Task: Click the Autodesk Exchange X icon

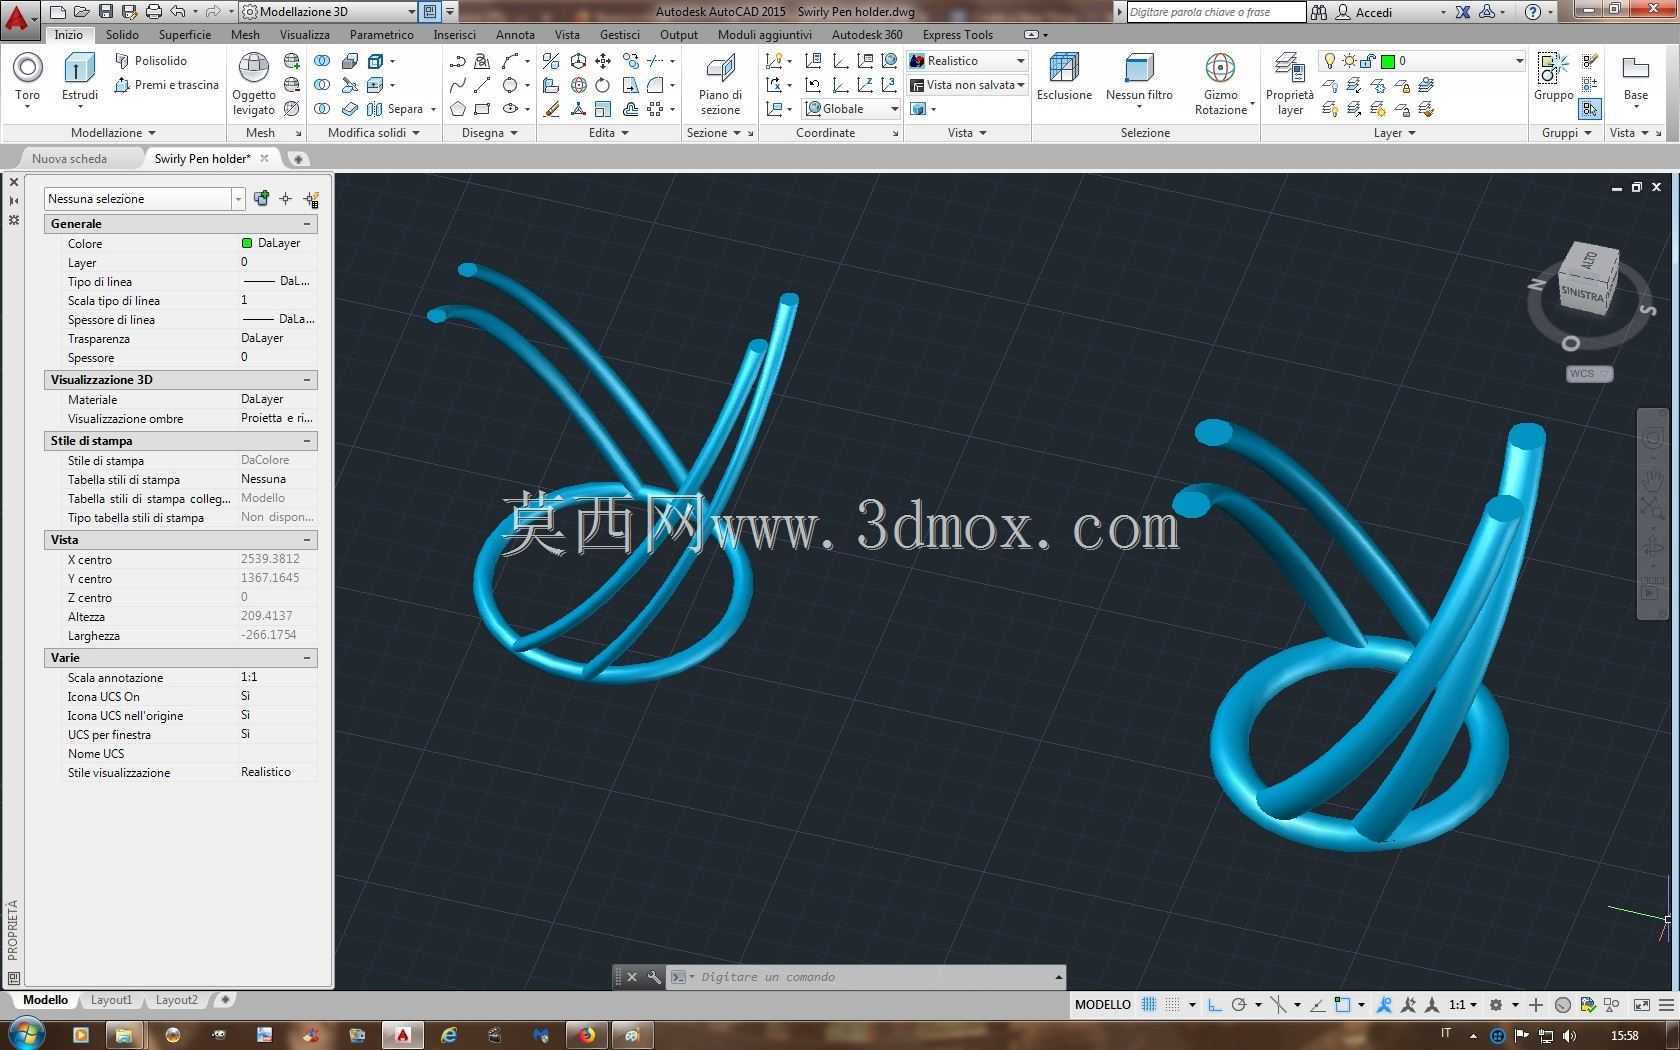Action: pyautogui.click(x=1464, y=12)
